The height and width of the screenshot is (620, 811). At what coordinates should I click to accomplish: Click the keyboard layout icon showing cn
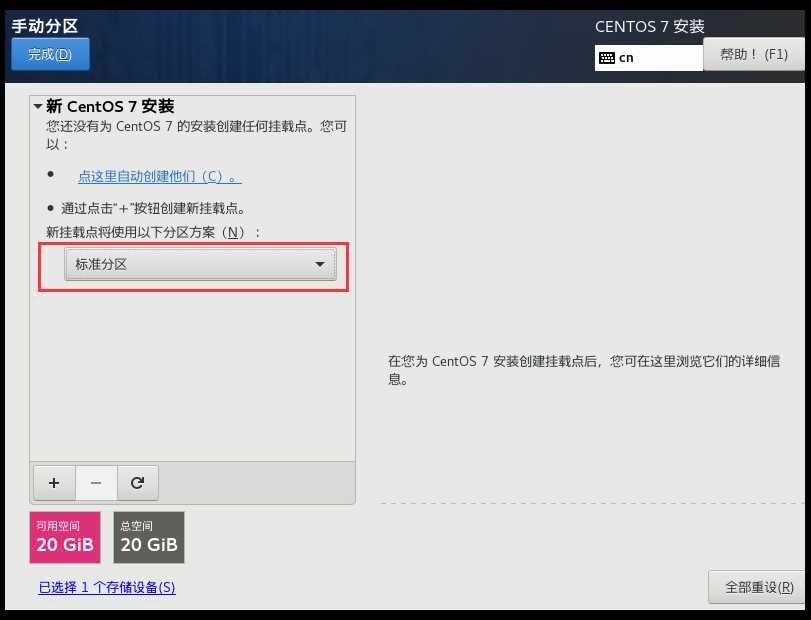coord(610,58)
